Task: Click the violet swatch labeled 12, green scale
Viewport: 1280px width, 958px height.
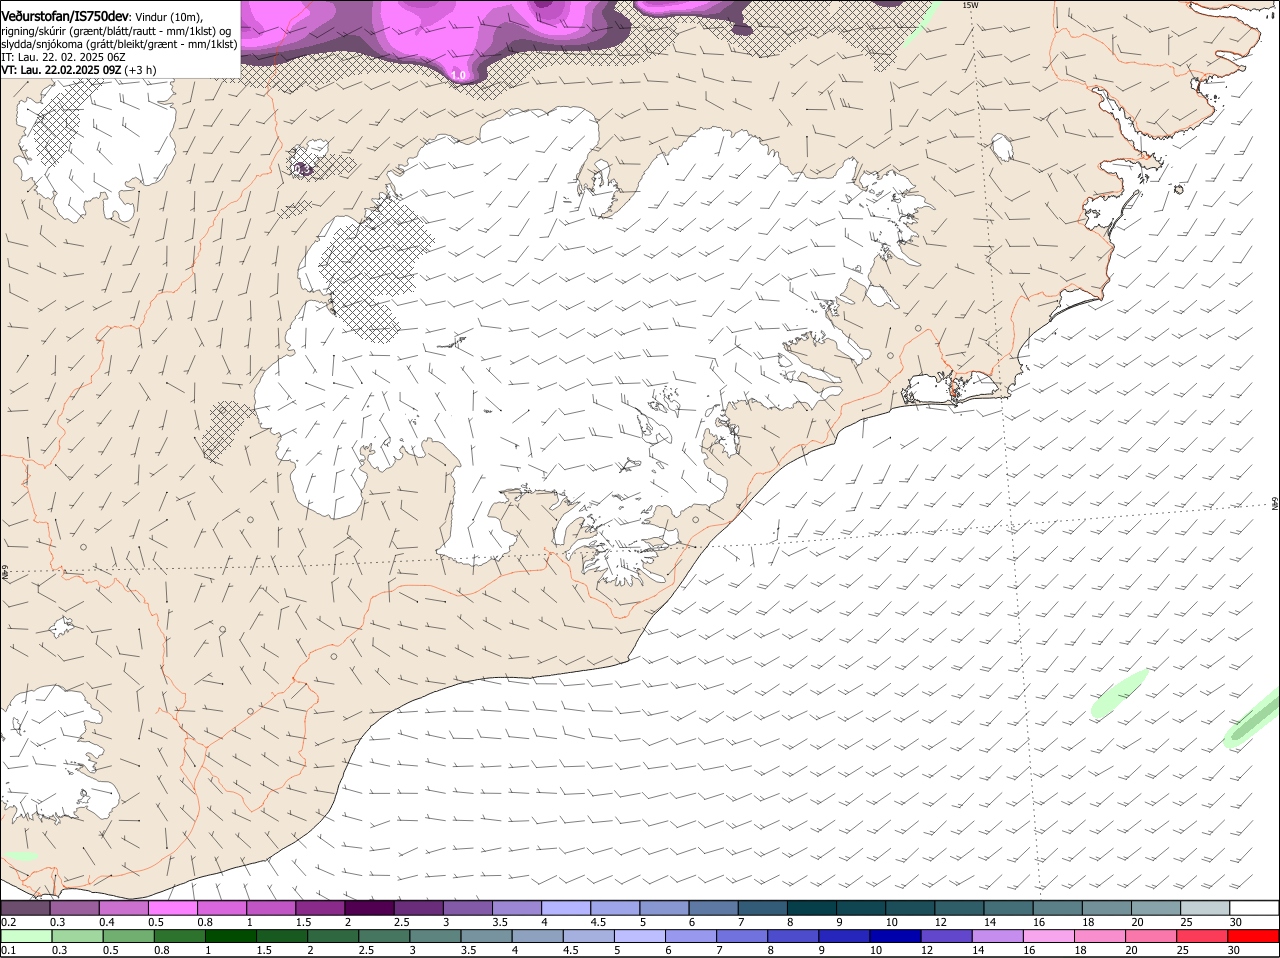Action: click(x=947, y=936)
